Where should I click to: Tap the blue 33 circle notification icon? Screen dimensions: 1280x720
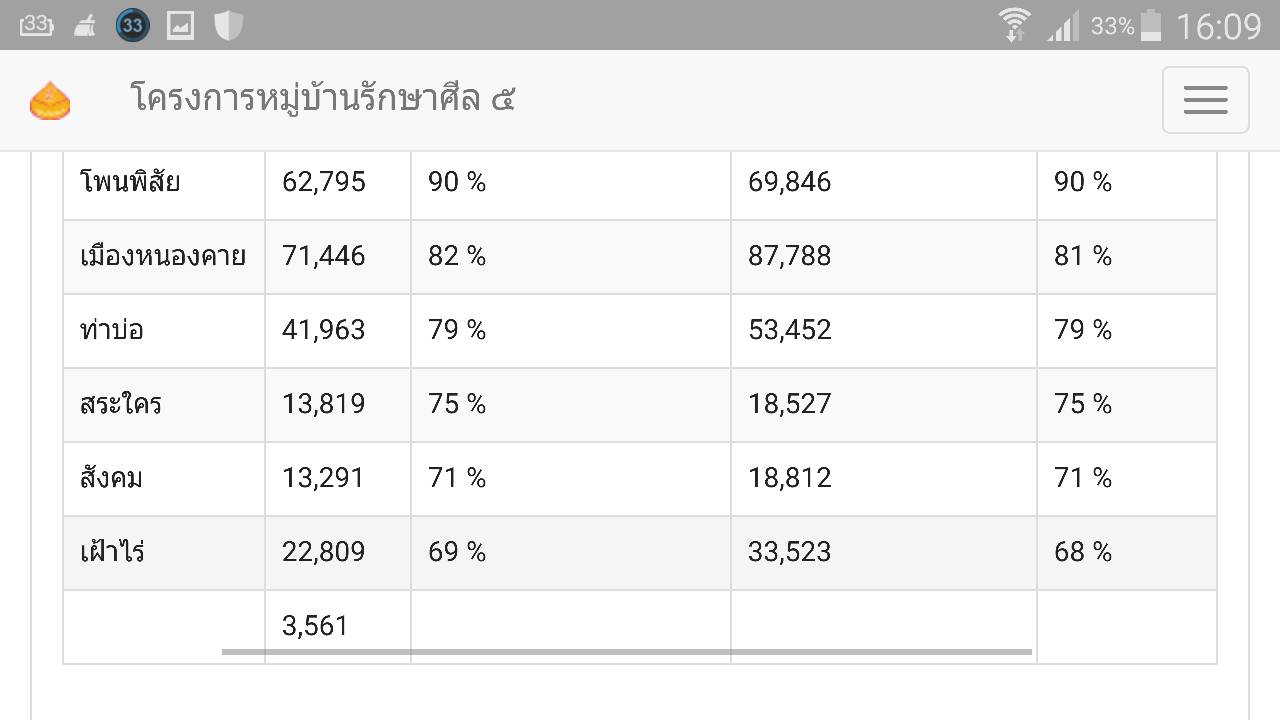click(132, 25)
